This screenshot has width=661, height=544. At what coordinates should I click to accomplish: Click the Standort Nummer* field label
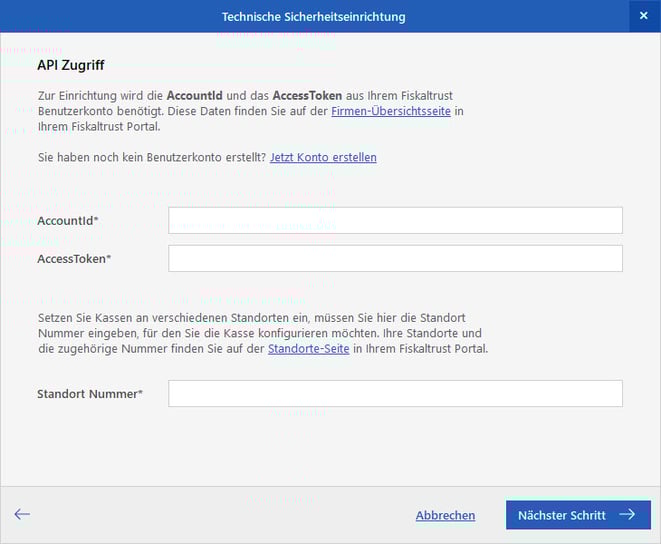point(90,394)
